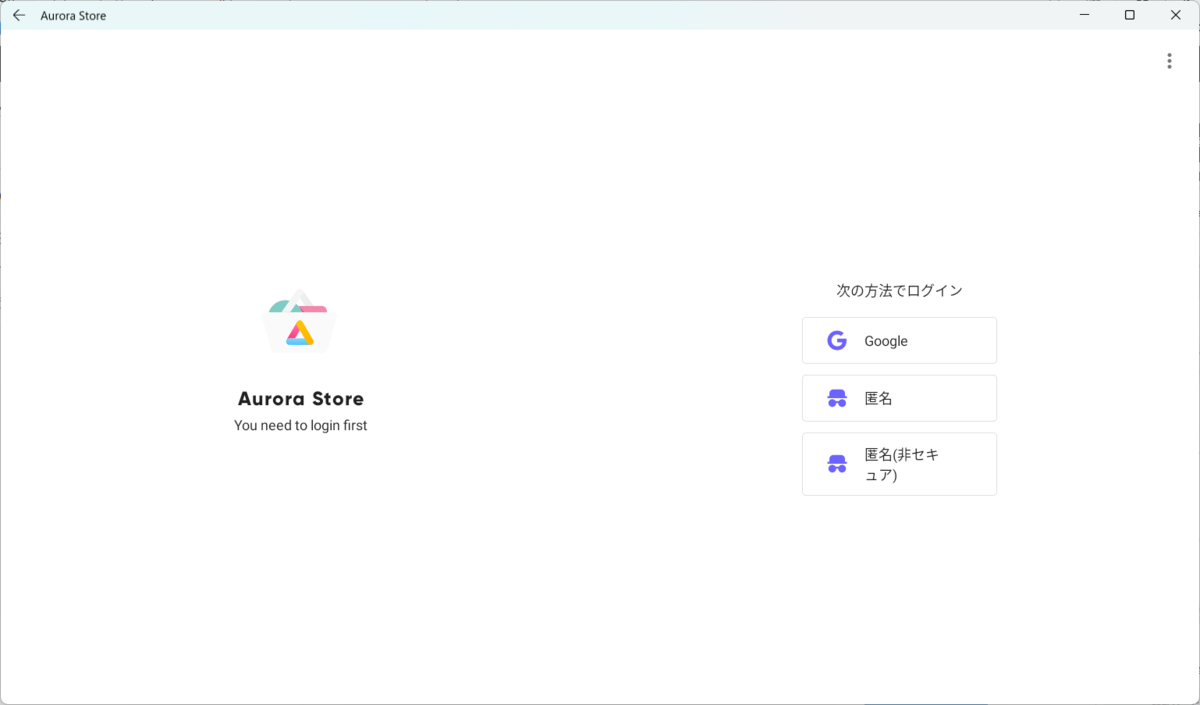
Task: Choose 匿名(非セキュア) insecure anonymous login
Action: [x=899, y=464]
